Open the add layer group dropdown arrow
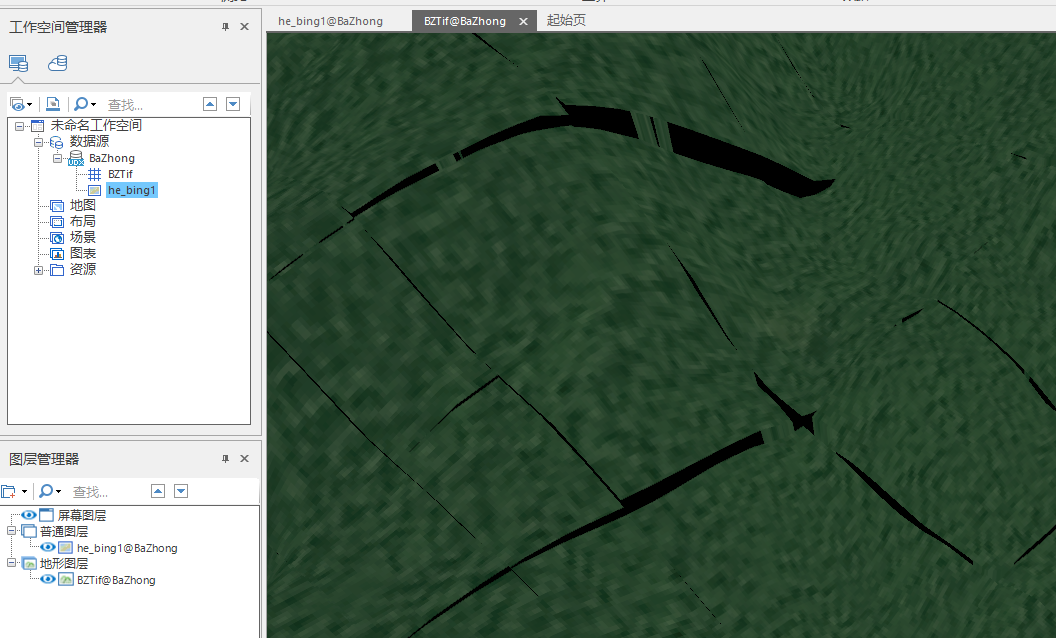This screenshot has height=638, width=1056. (24, 492)
